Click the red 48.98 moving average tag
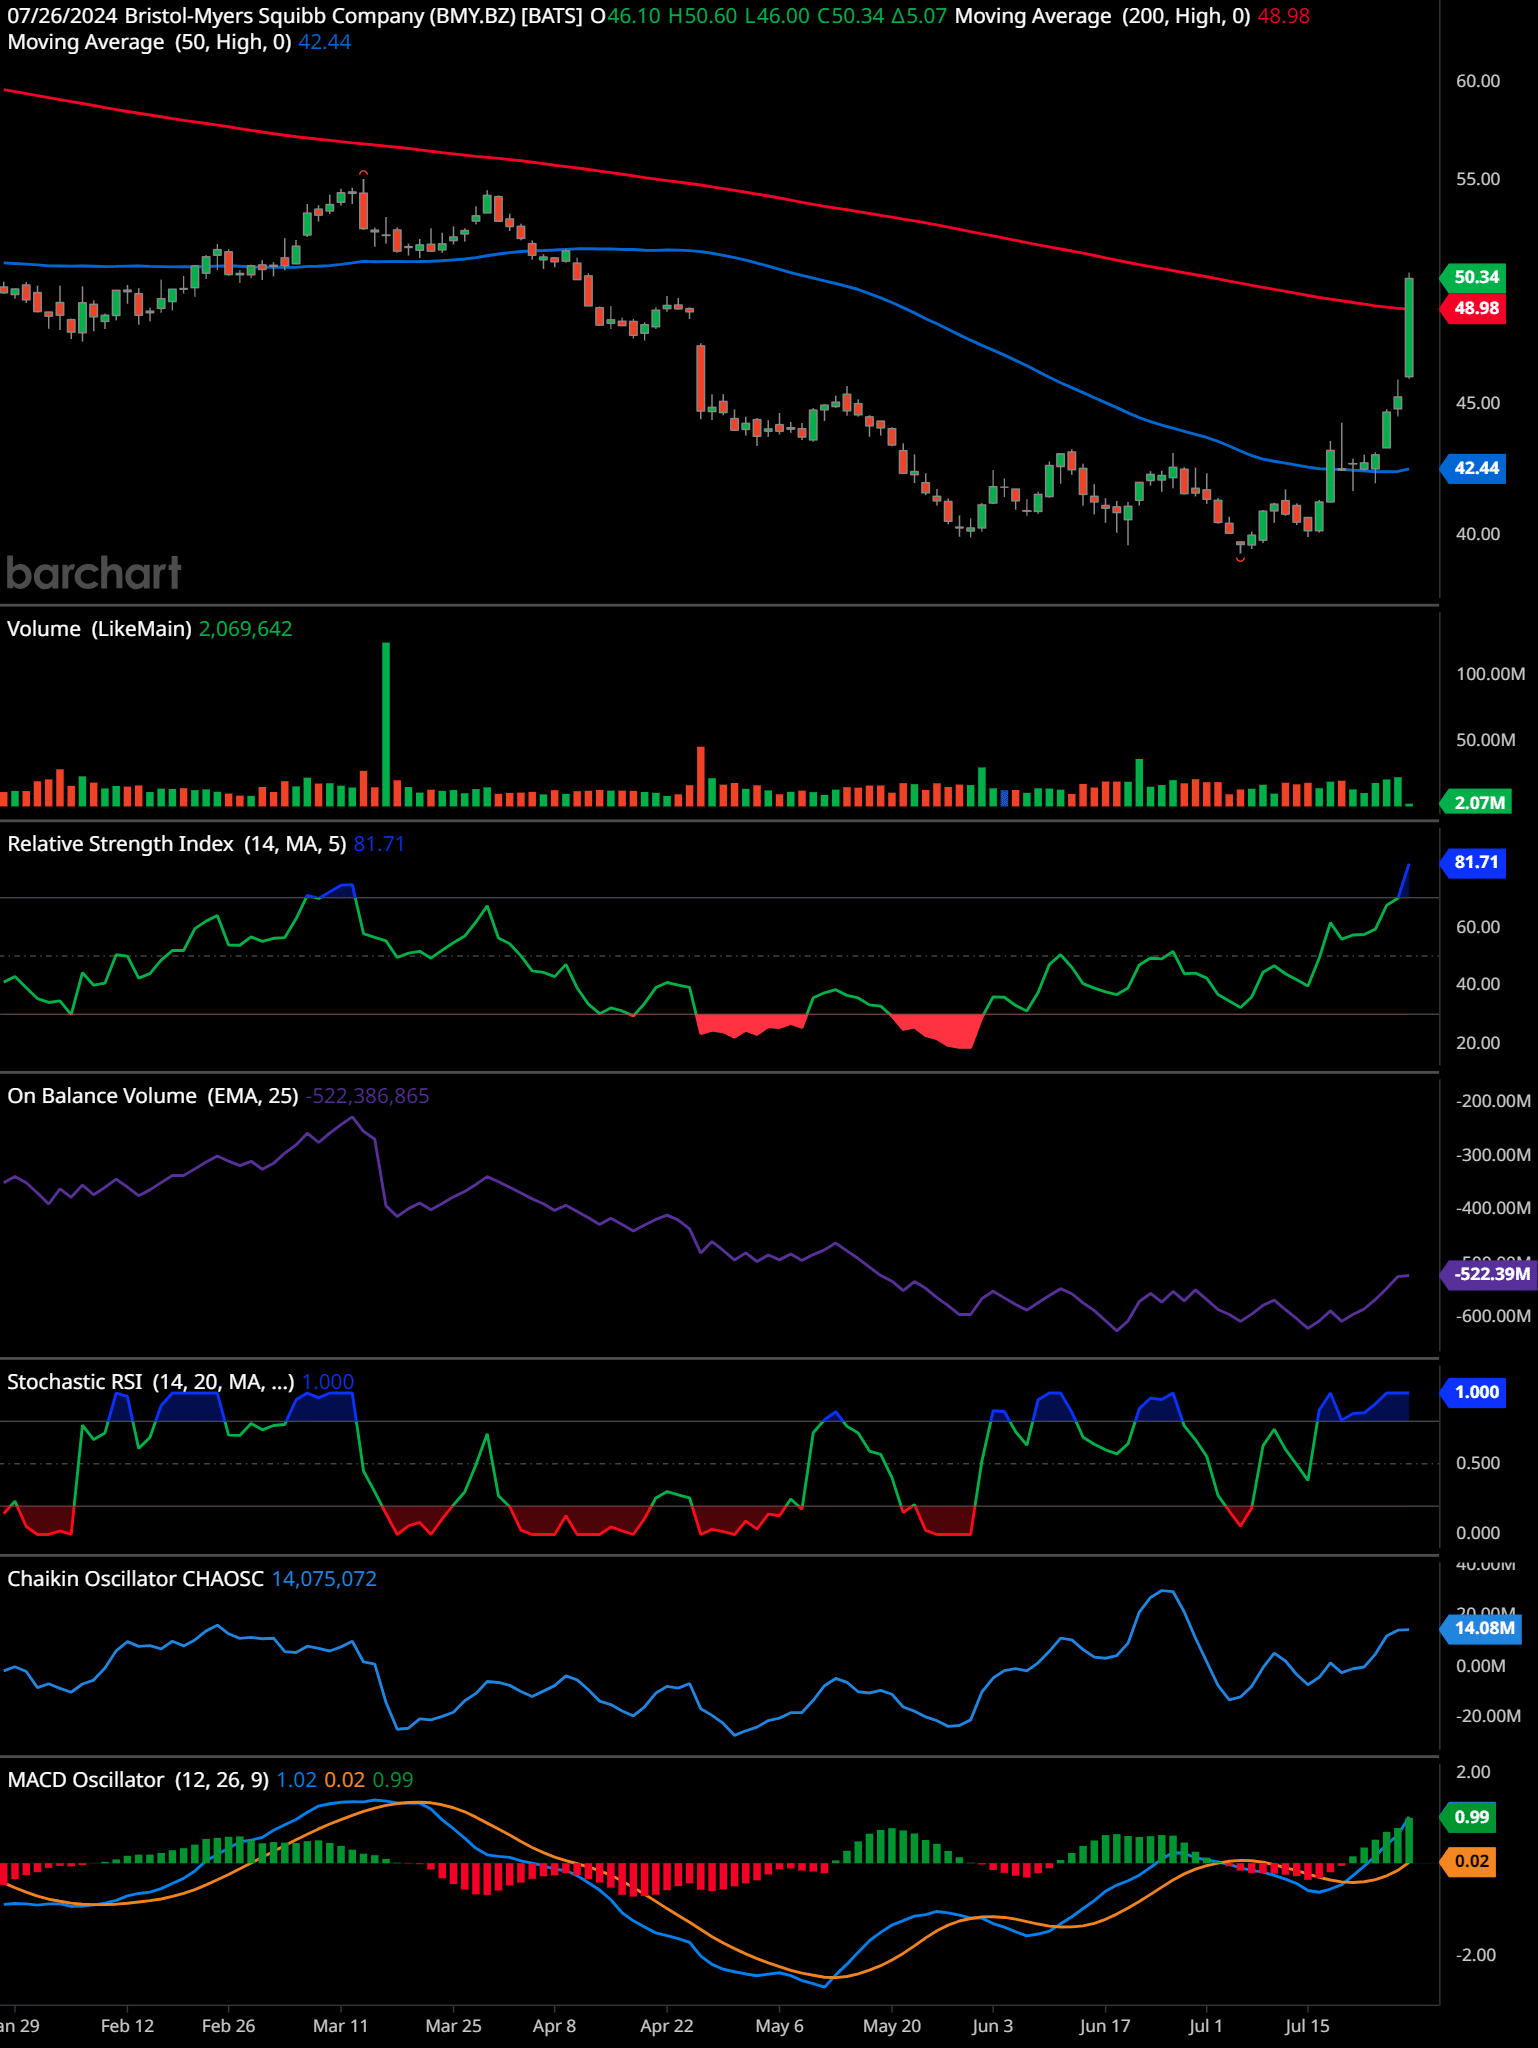Image resolution: width=1538 pixels, height=2048 pixels. (1473, 308)
